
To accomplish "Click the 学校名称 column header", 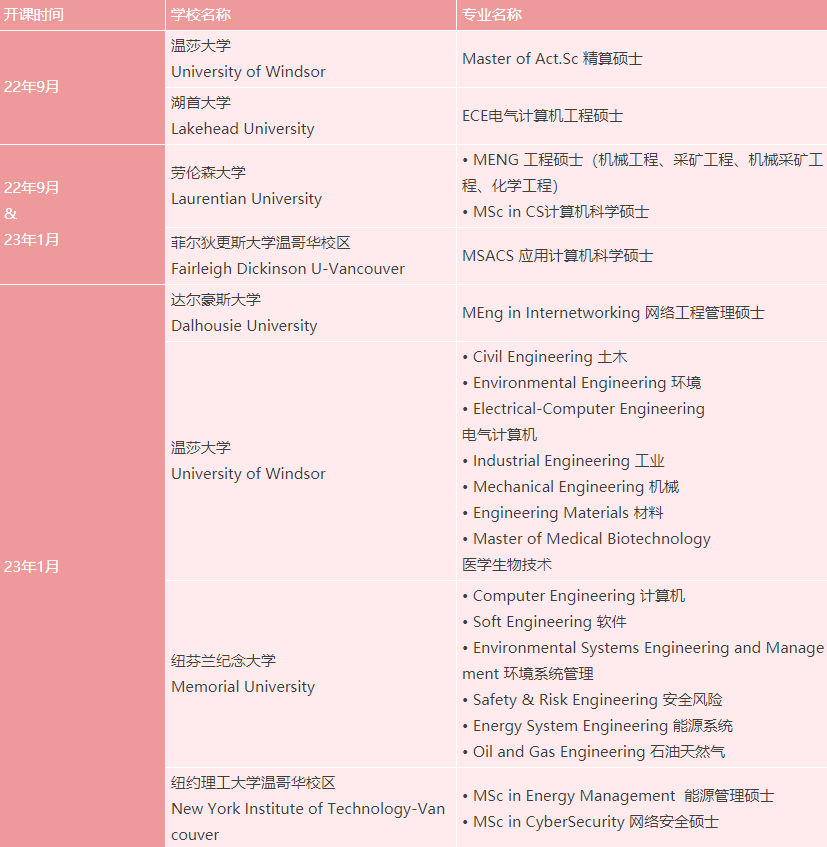I will (201, 15).
